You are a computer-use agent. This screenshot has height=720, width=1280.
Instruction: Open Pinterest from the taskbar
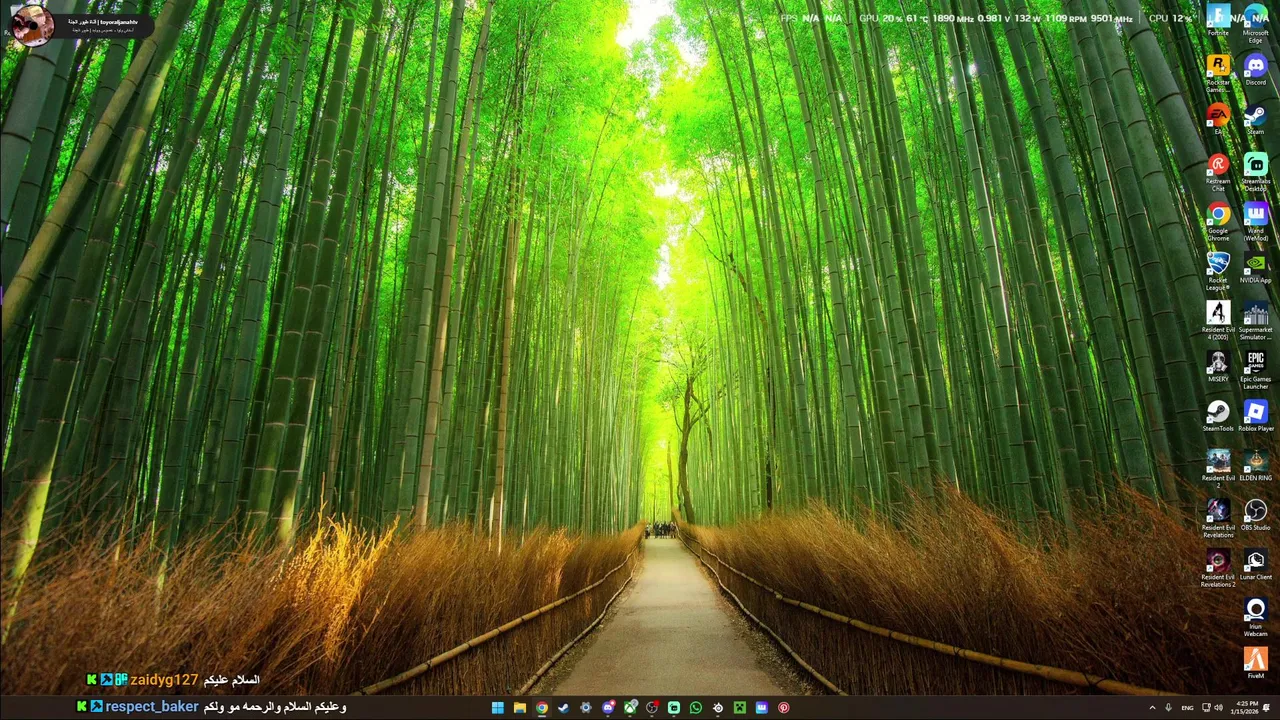coord(784,708)
